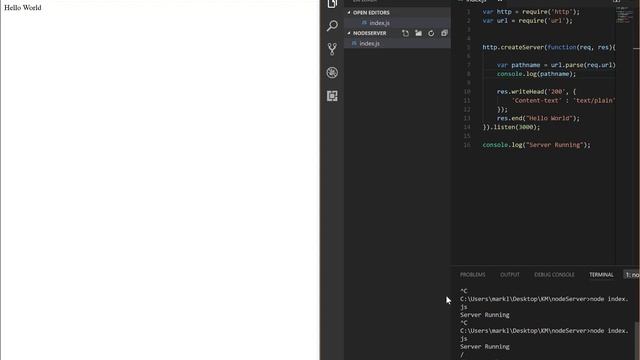640x360 pixels.
Task: Open the Source Control view
Action: (332, 49)
